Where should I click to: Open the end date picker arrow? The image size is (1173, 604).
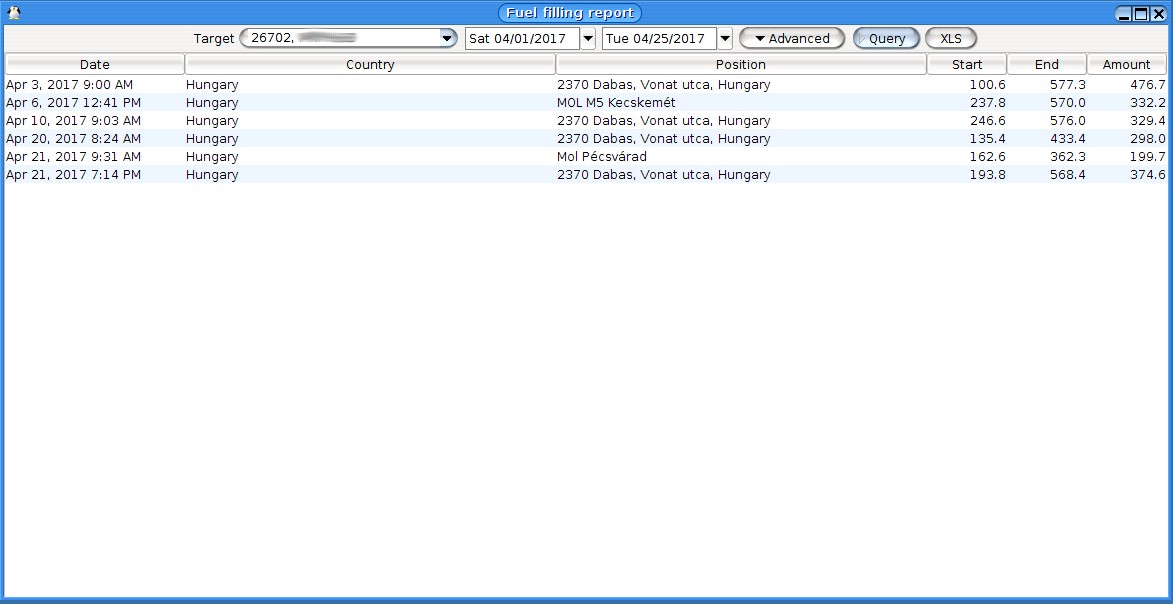(725, 39)
